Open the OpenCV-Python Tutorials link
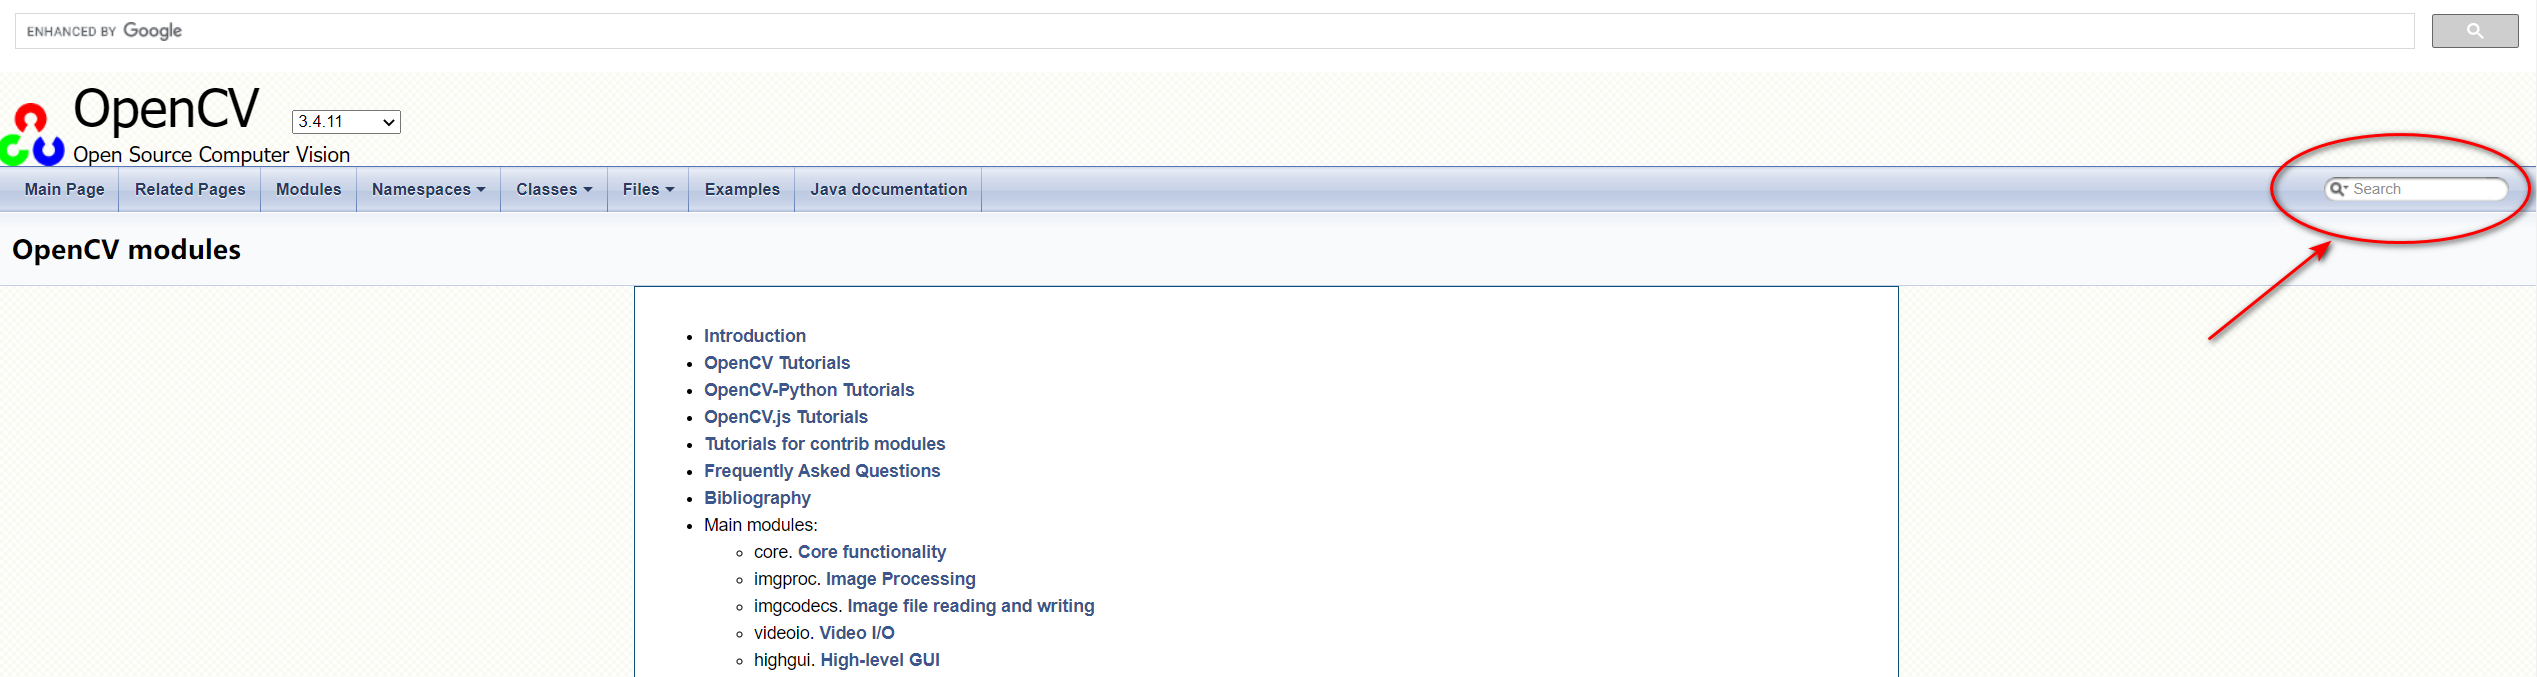This screenshot has height=677, width=2537. [809, 390]
